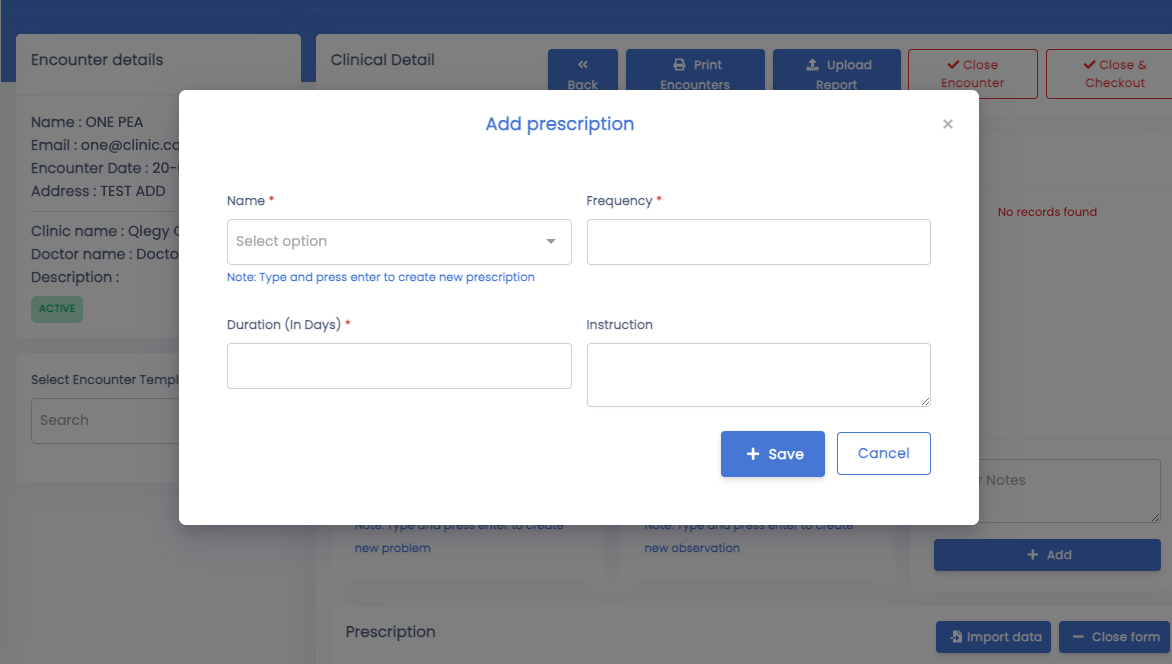Click the plus icon on Save button
1172x664 pixels.
pyautogui.click(x=753, y=454)
